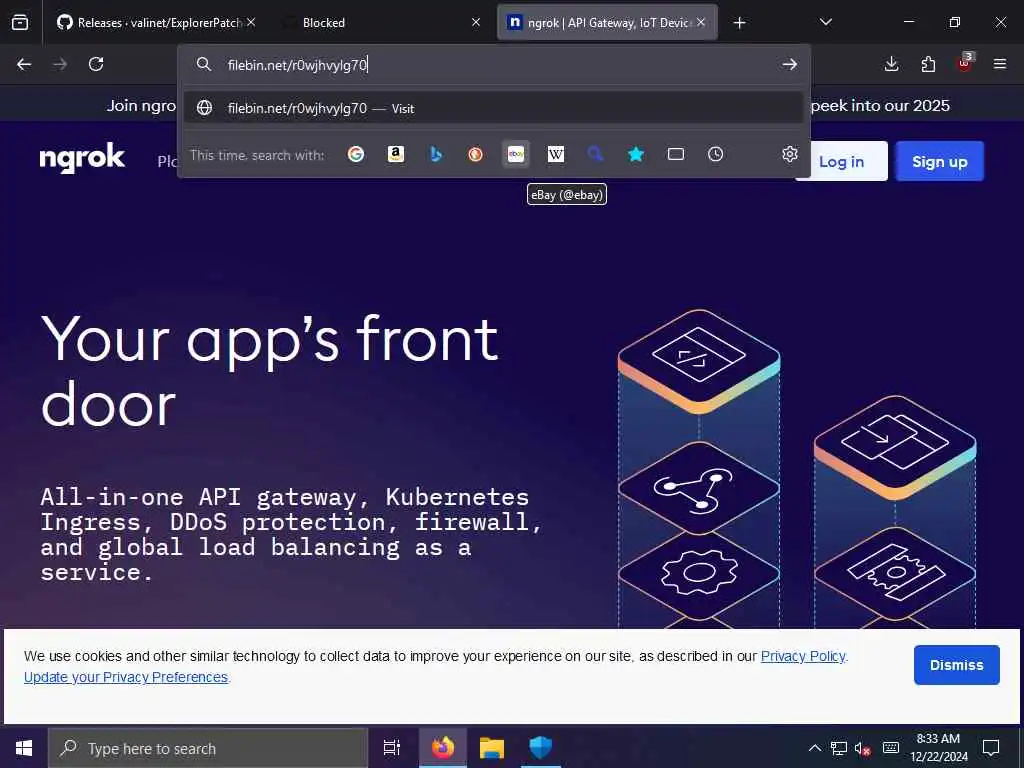Click the ngrok logo
Viewport: 1024px width, 768px height.
(x=82, y=157)
